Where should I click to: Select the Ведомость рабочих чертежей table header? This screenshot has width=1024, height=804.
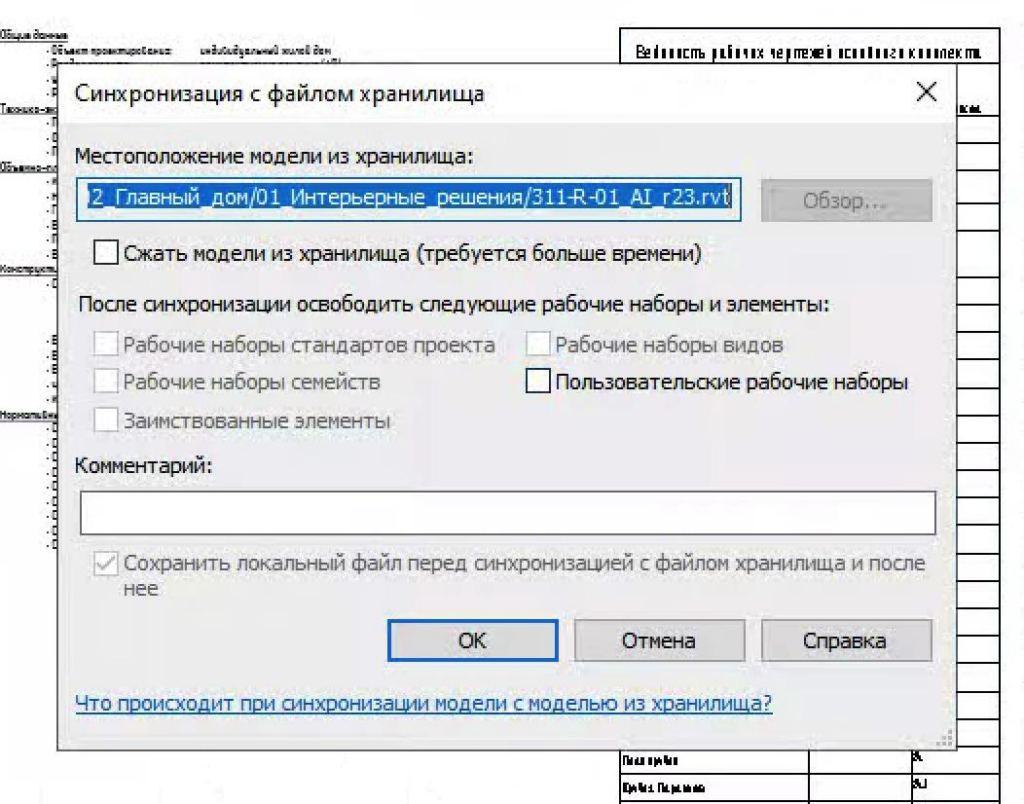coord(808,52)
